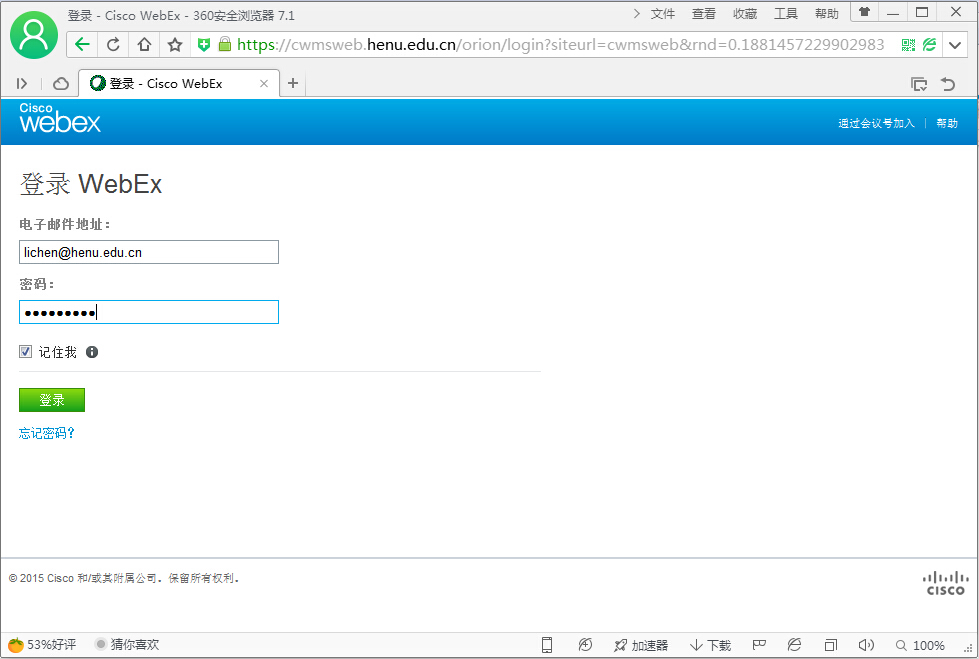979x659 pixels.
Task: Restore closed tab with undo icon
Action: point(948,84)
